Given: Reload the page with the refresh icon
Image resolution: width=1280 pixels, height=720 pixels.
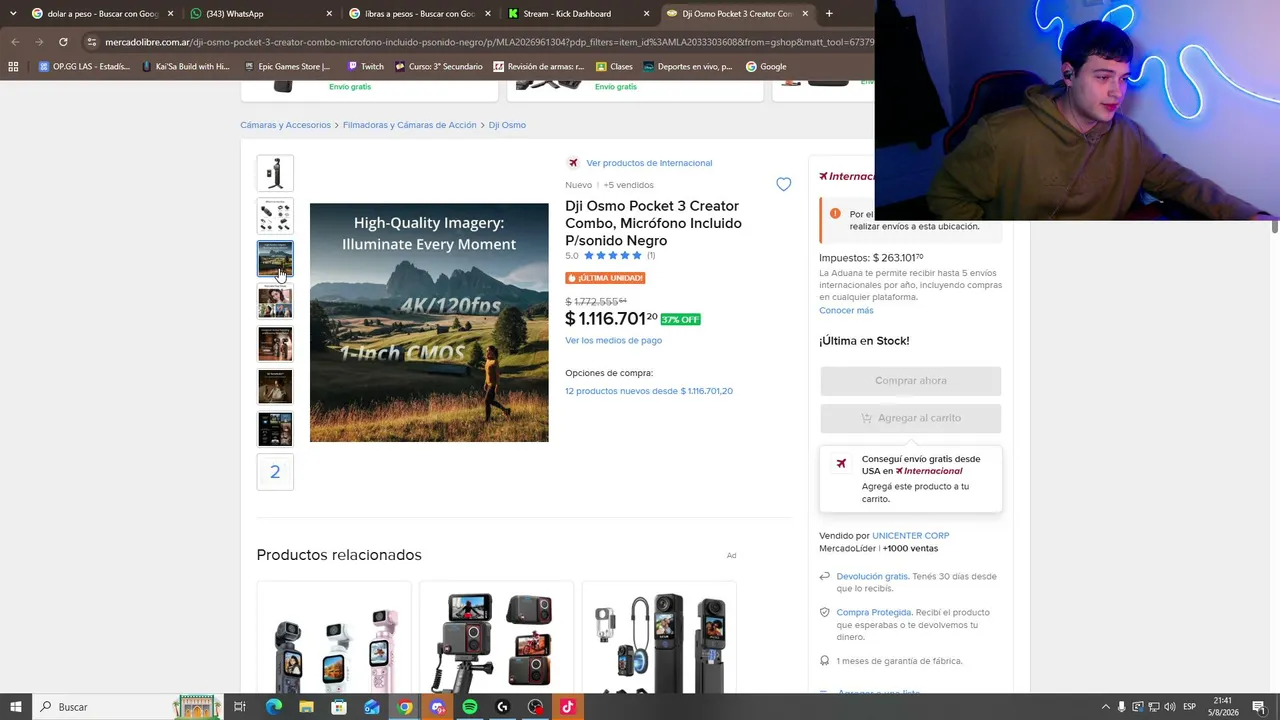Looking at the screenshot, I should click(63, 42).
